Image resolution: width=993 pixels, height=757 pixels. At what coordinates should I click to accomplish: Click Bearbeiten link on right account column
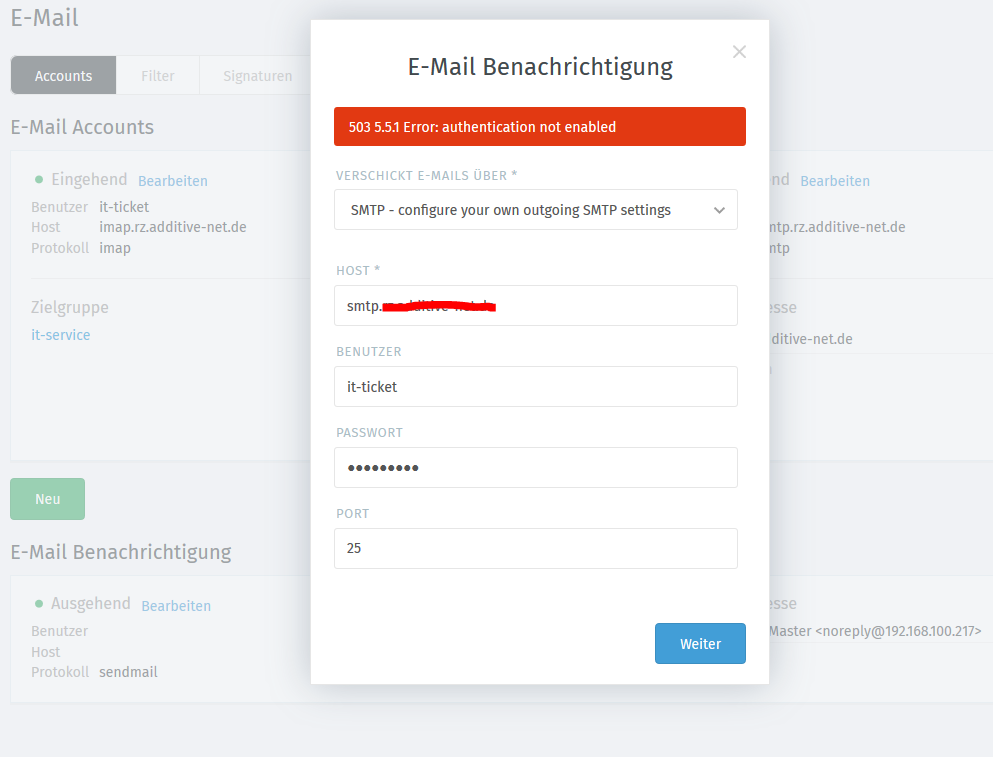tap(835, 181)
